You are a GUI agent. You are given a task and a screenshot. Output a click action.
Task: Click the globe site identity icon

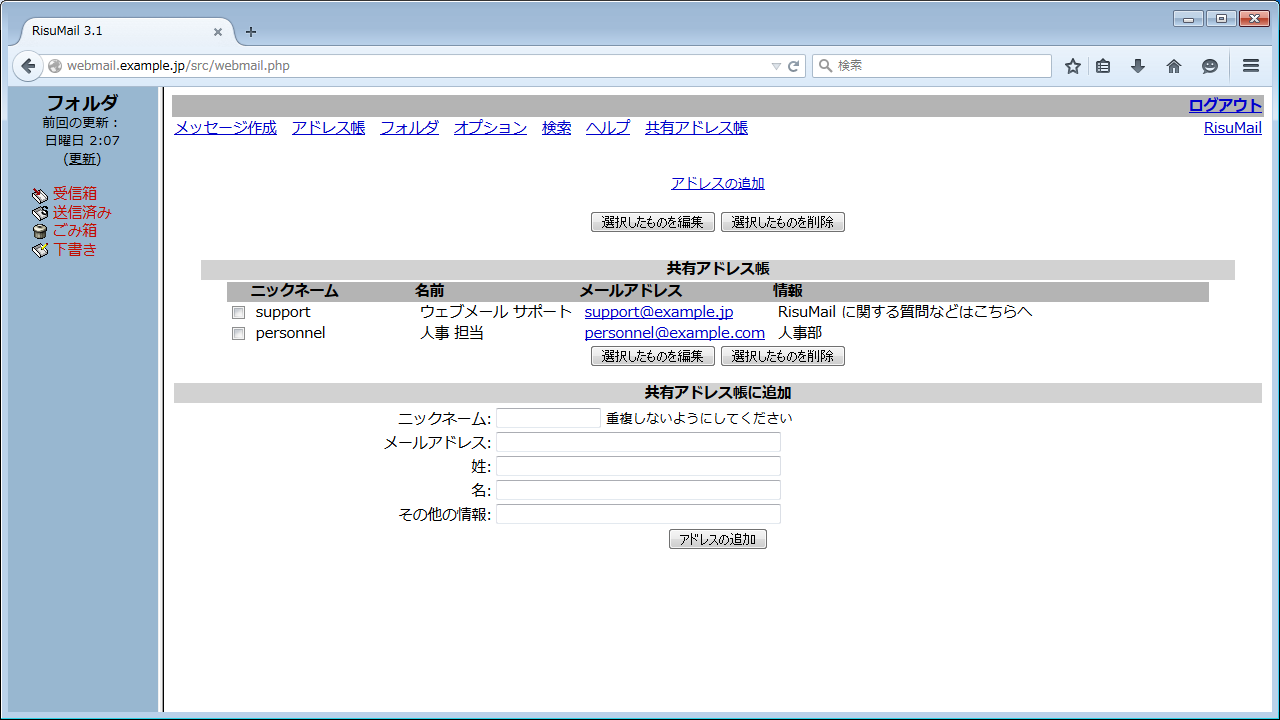55,66
